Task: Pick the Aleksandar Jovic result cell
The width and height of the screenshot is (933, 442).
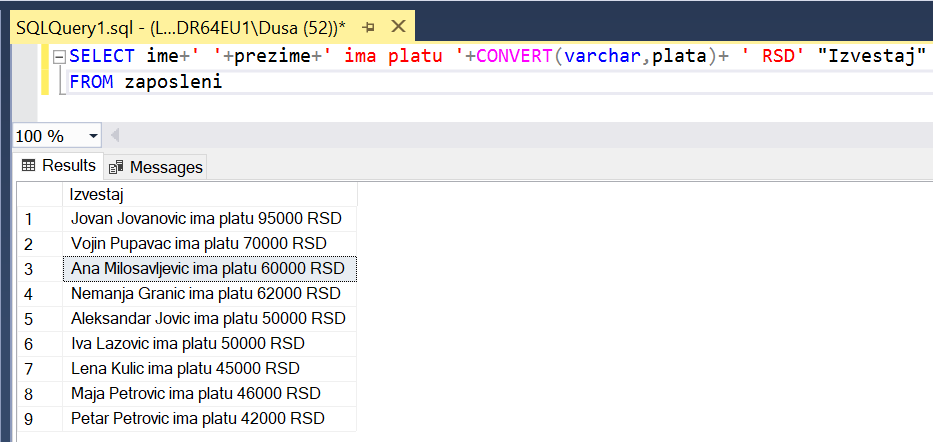Action: [x=208, y=319]
